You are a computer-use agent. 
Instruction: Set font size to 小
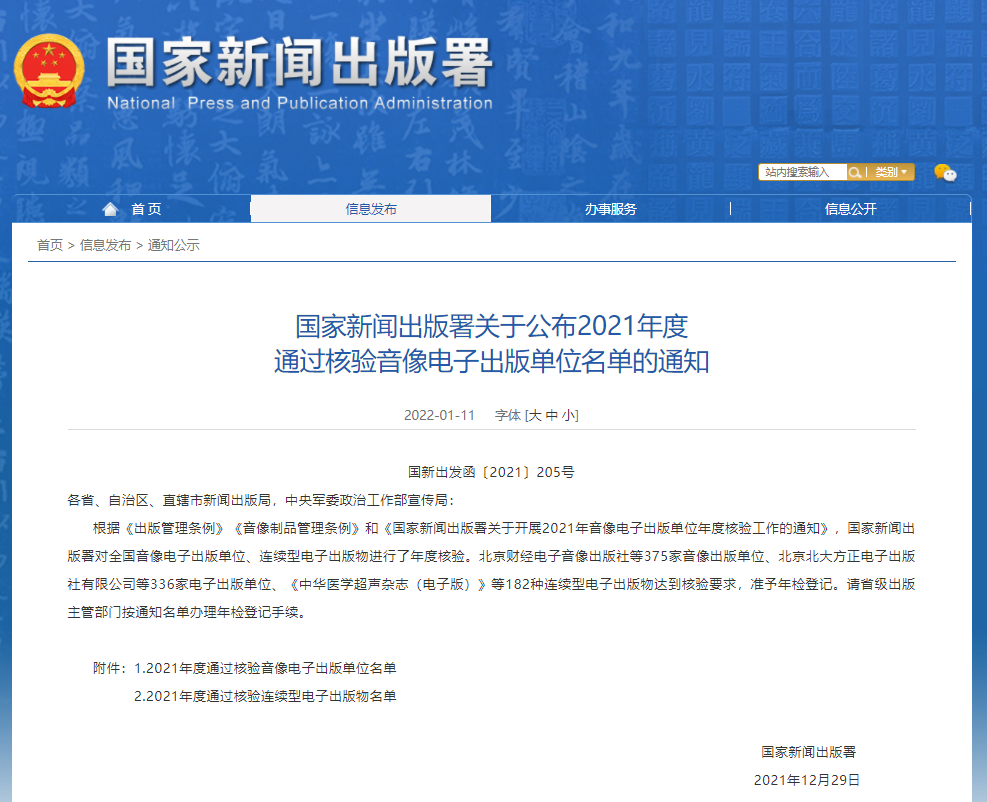[570, 414]
